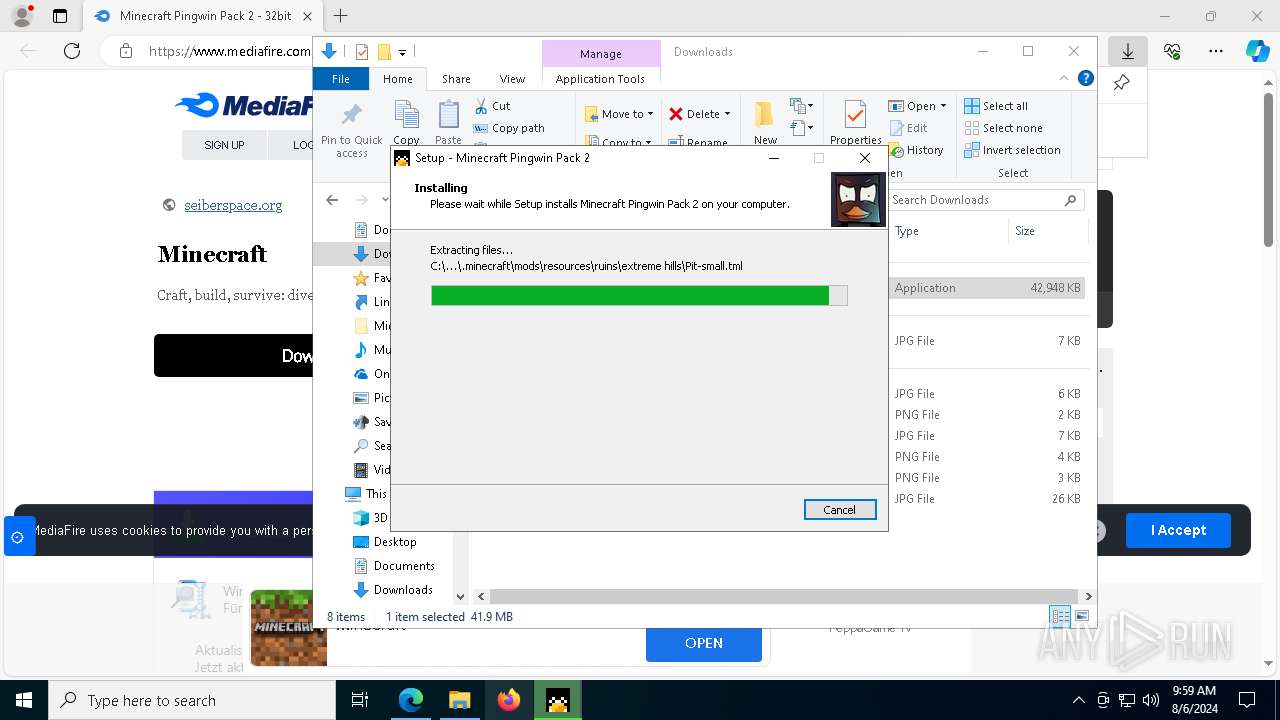Click the installer extraction progress bar

[x=639, y=295]
